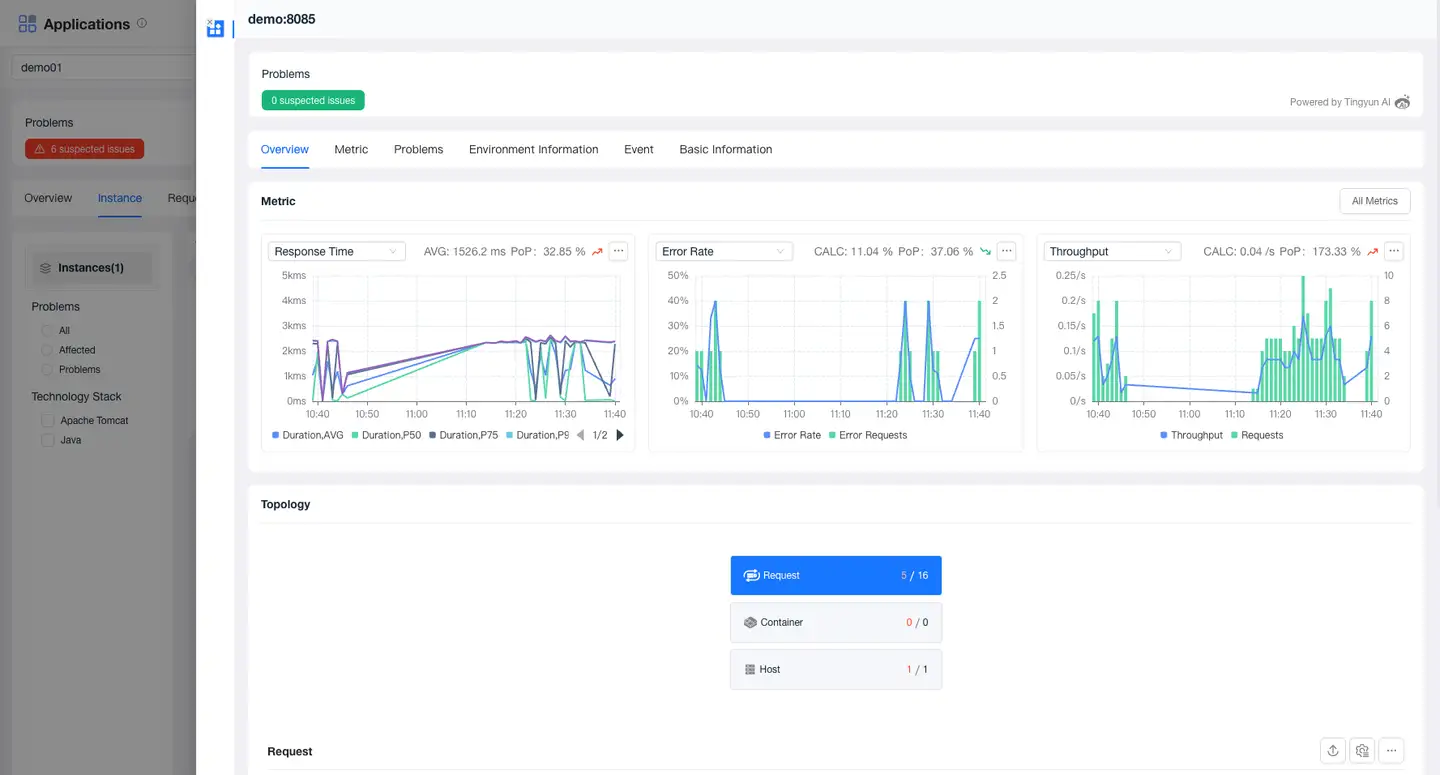This screenshot has width=1440, height=775.
Task: Check the Apache Tomcat technology stack checkbox
Action: coord(47,420)
